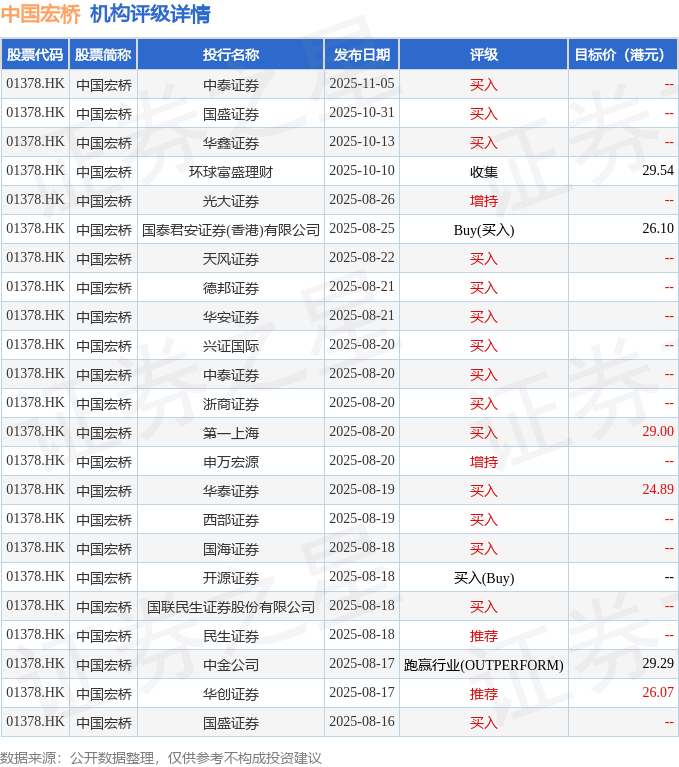Click the 推荐 rating in 华创证券 row

click(484, 694)
